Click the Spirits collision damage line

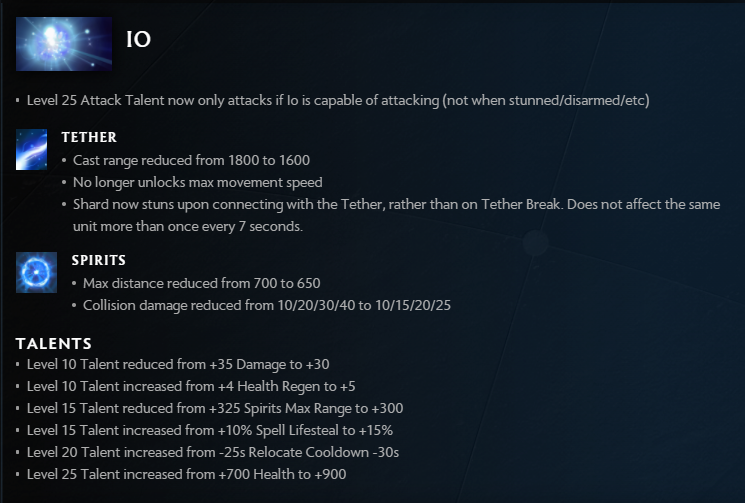[266, 305]
